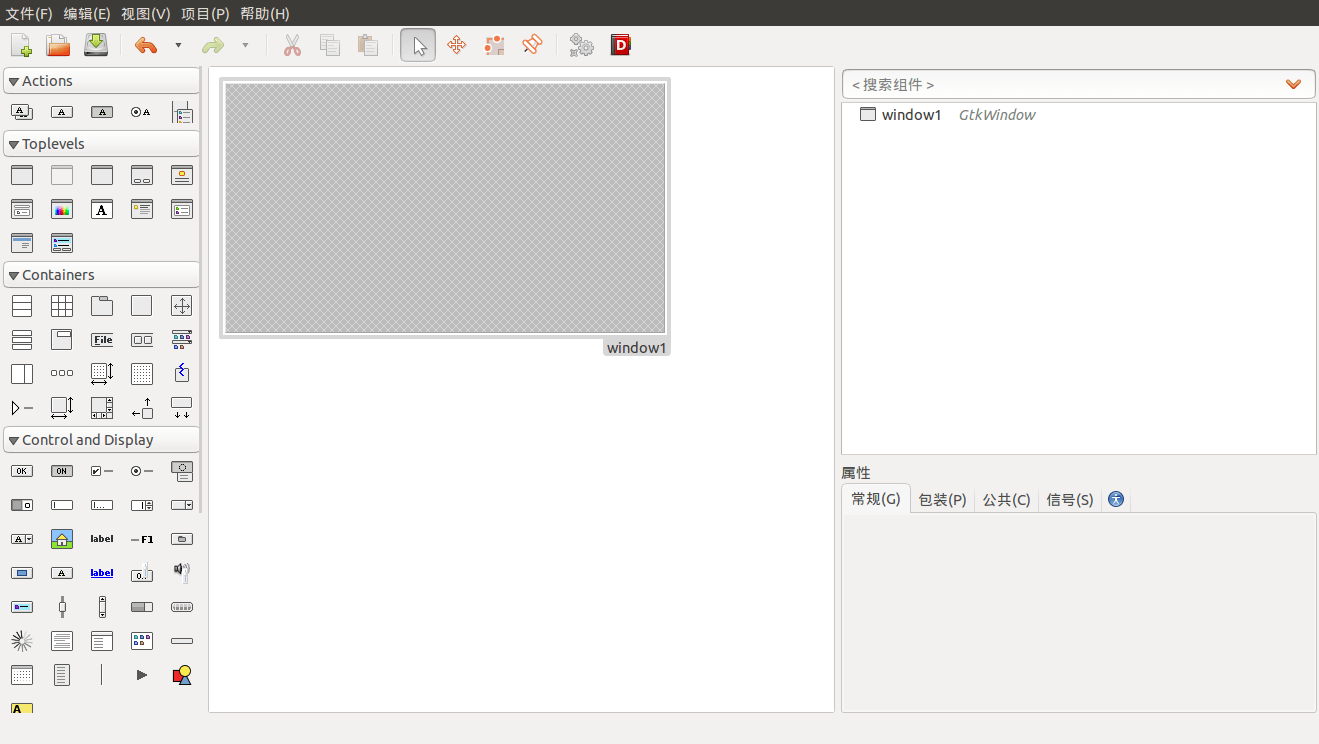Screen dimensions: 1319x744
Task: Switch to the 信号(S) properties tab
Action: [x=1069, y=499]
